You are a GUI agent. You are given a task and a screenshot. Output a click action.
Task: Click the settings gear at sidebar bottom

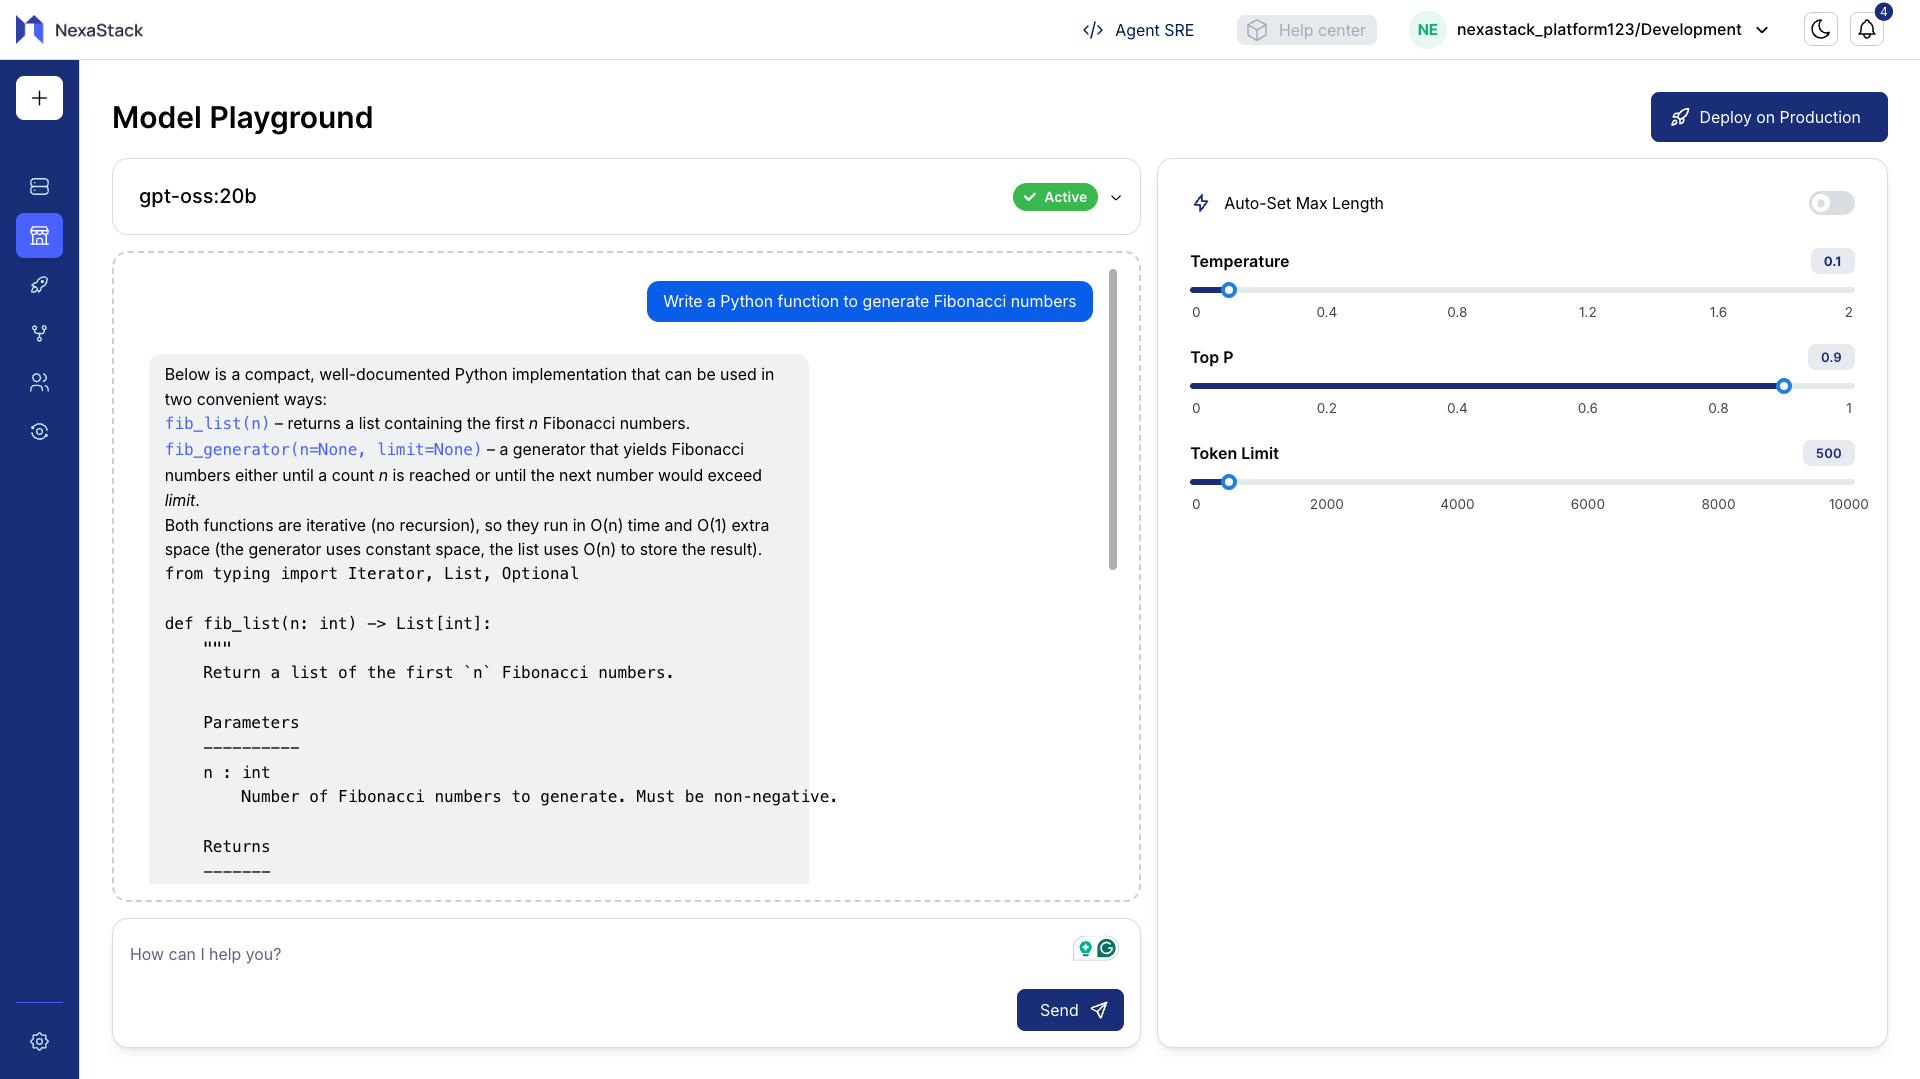(x=39, y=1042)
